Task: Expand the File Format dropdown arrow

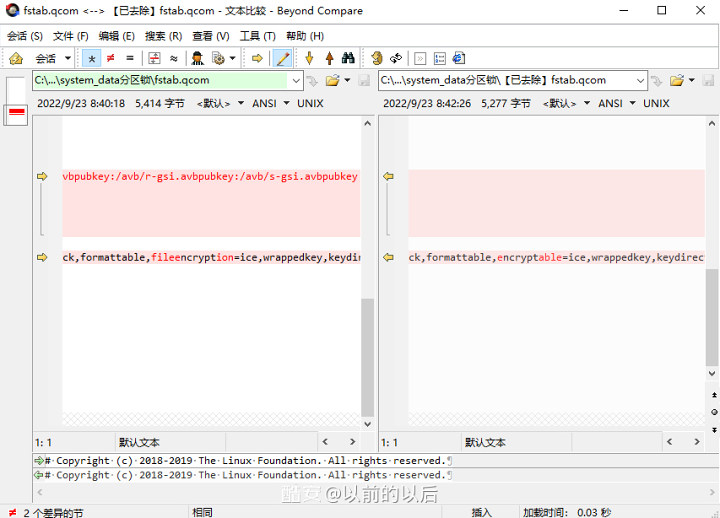Action: (x=232, y=58)
